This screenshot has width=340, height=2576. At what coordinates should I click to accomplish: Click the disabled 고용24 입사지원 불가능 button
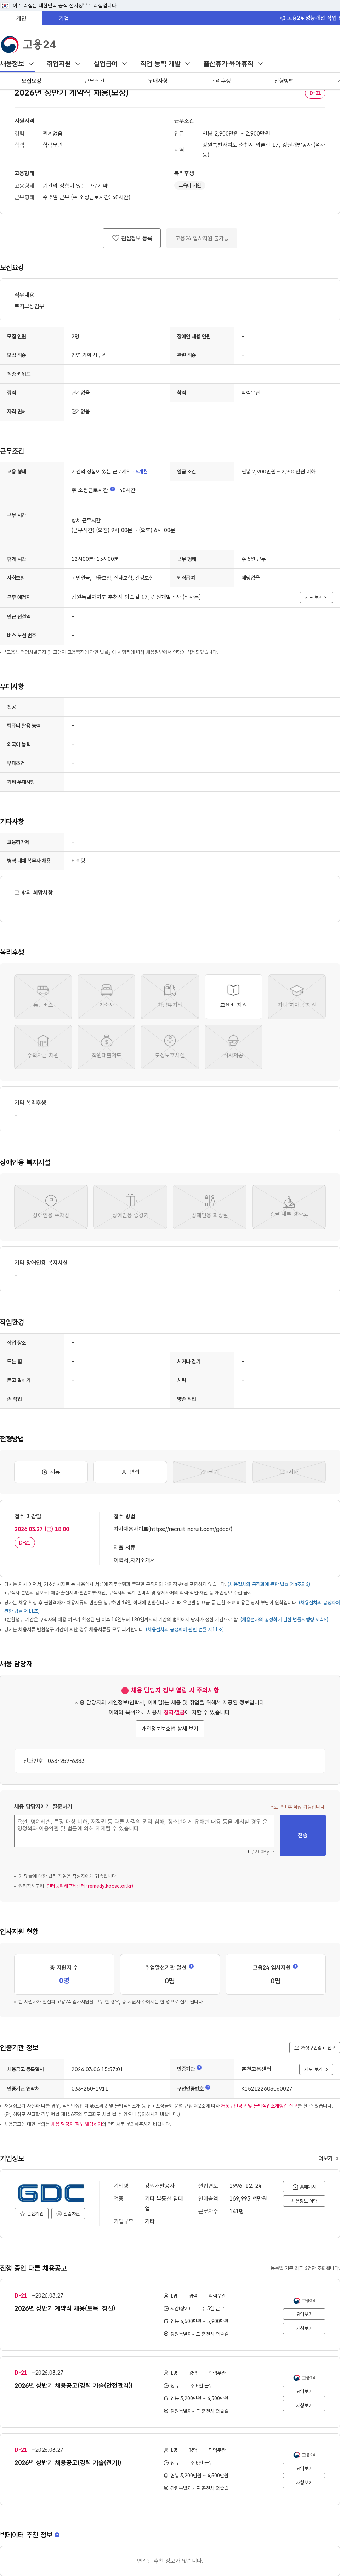point(202,238)
